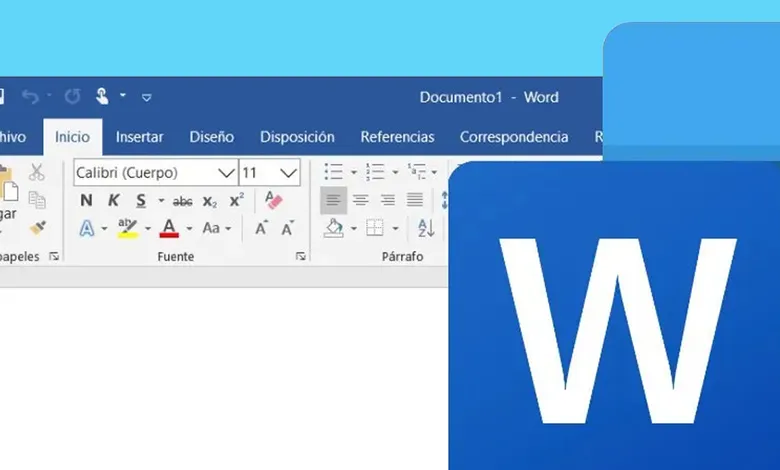Click the Cut scissors icon
The width and height of the screenshot is (780, 470).
(36, 172)
